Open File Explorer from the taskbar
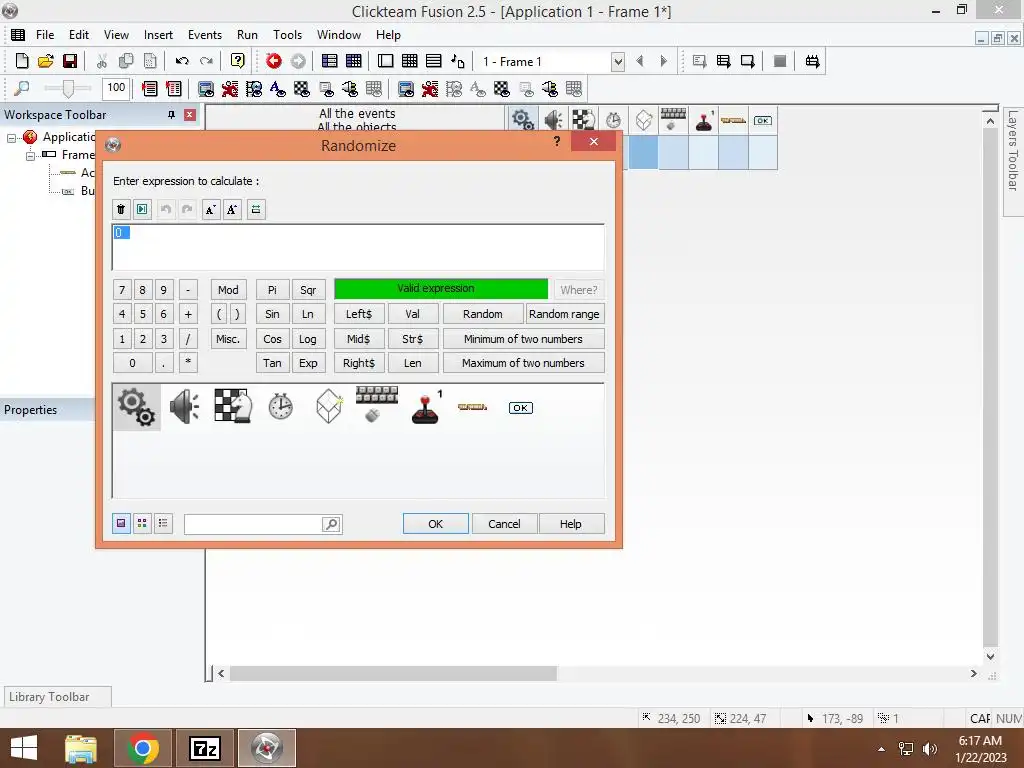1024x768 pixels. (x=81, y=748)
